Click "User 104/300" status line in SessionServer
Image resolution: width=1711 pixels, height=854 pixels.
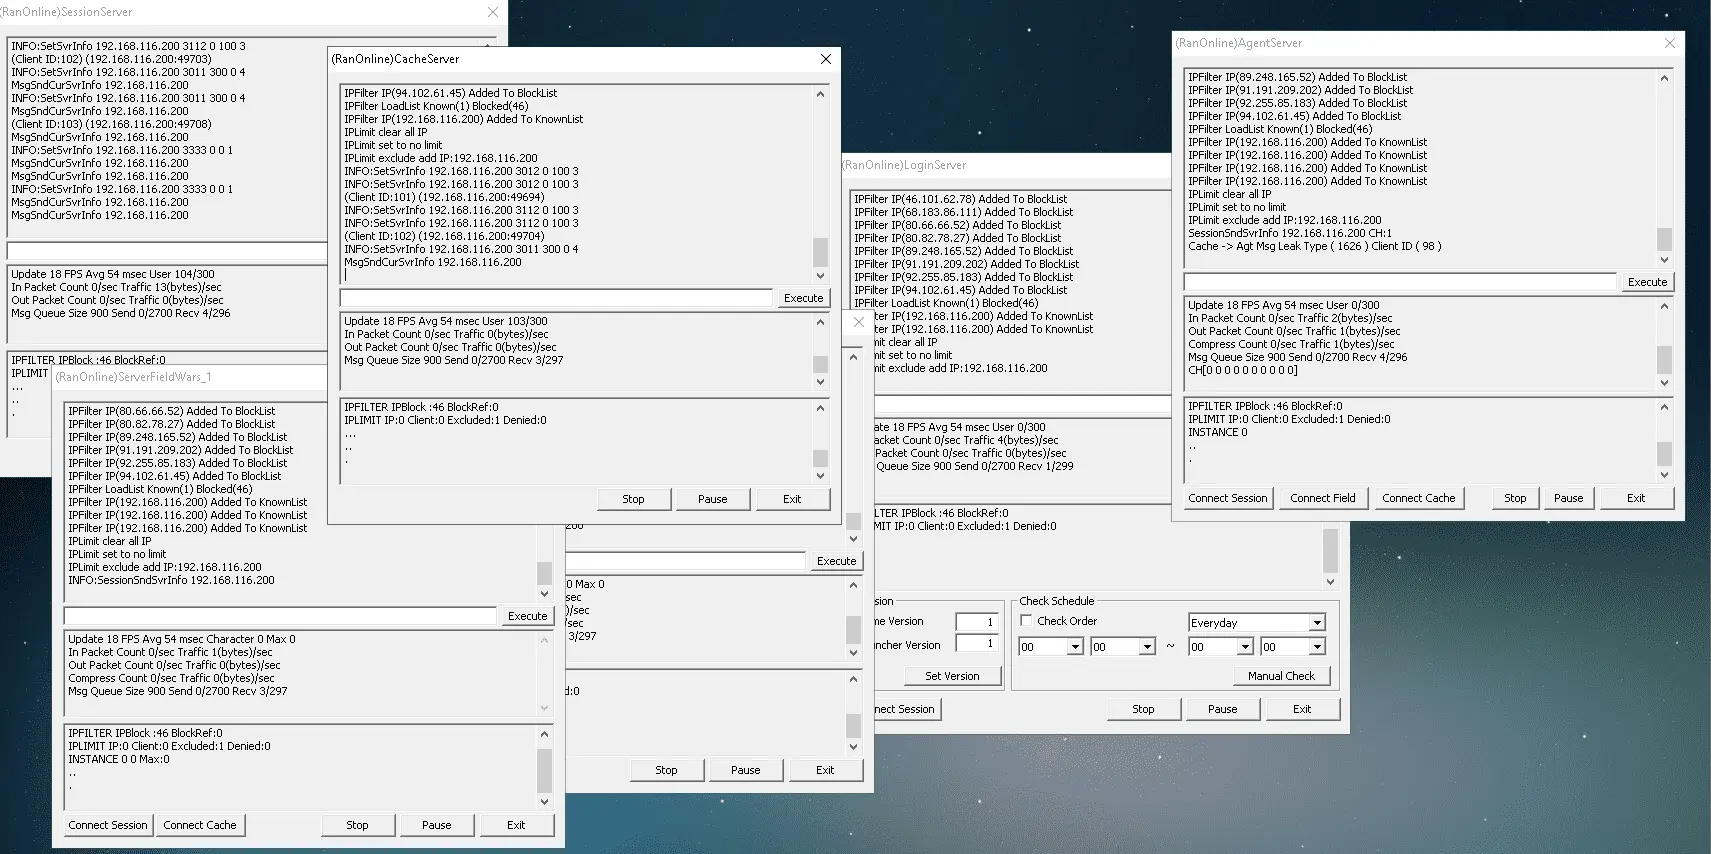112,274
